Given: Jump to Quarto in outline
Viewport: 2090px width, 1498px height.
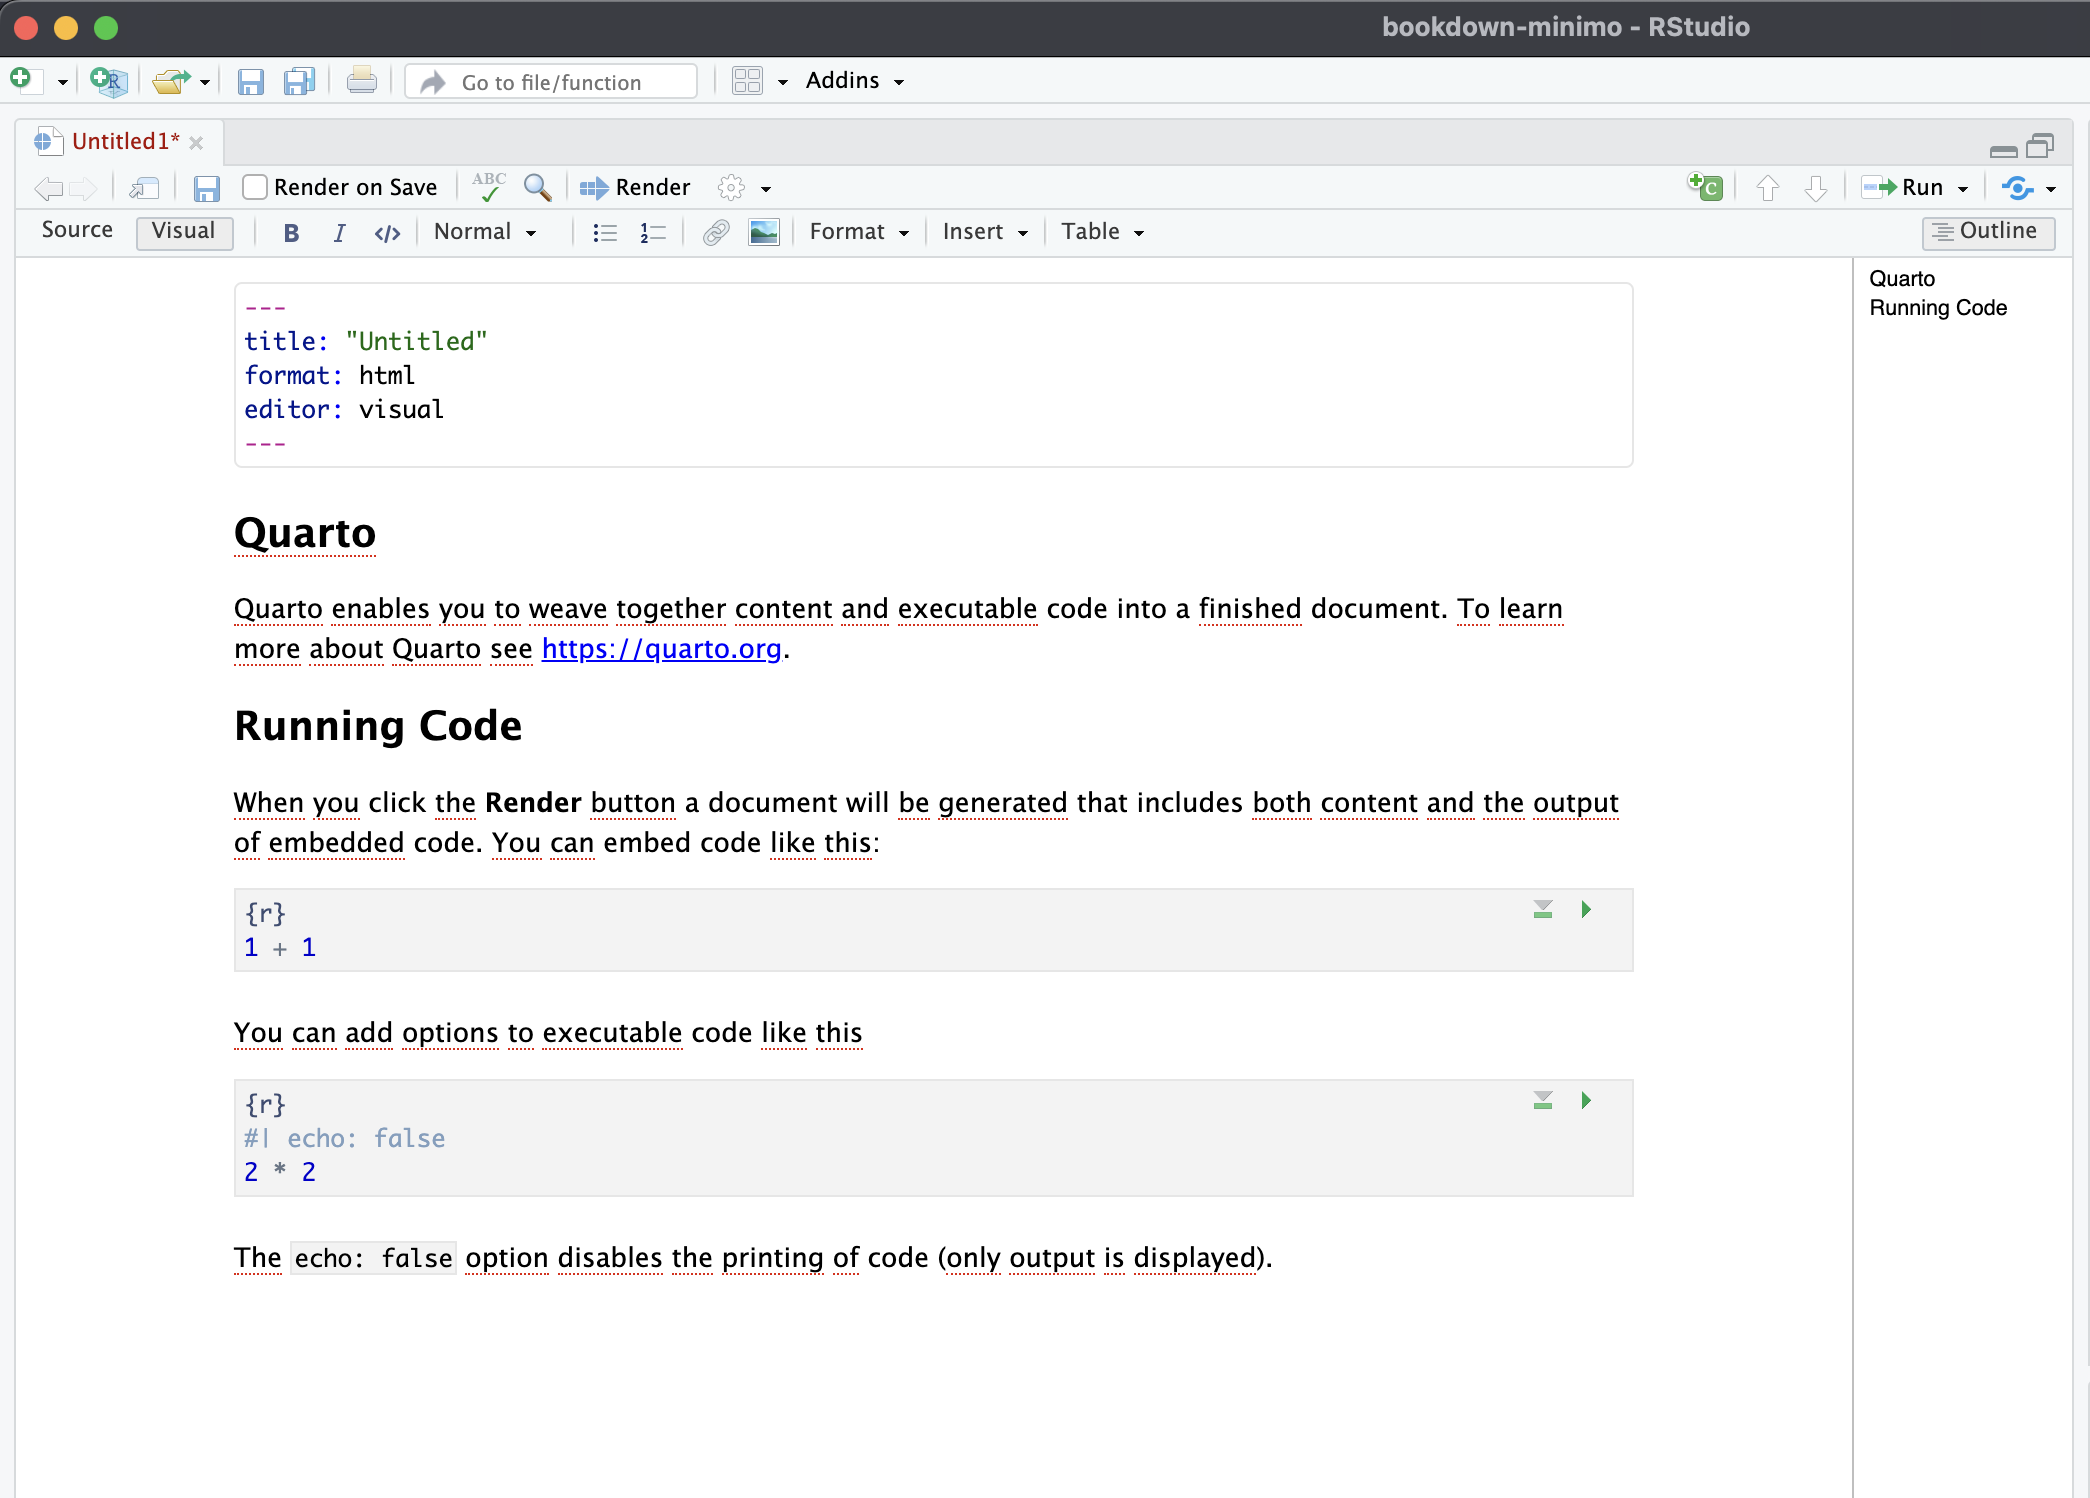Looking at the screenshot, I should click(1902, 278).
